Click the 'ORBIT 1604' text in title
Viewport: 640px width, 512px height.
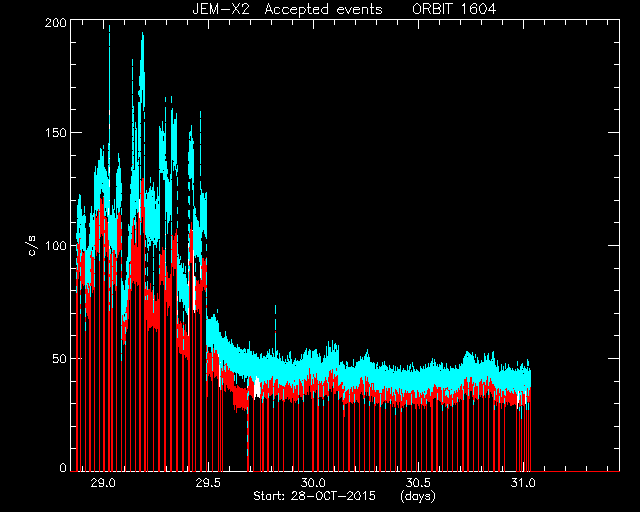(454, 9)
